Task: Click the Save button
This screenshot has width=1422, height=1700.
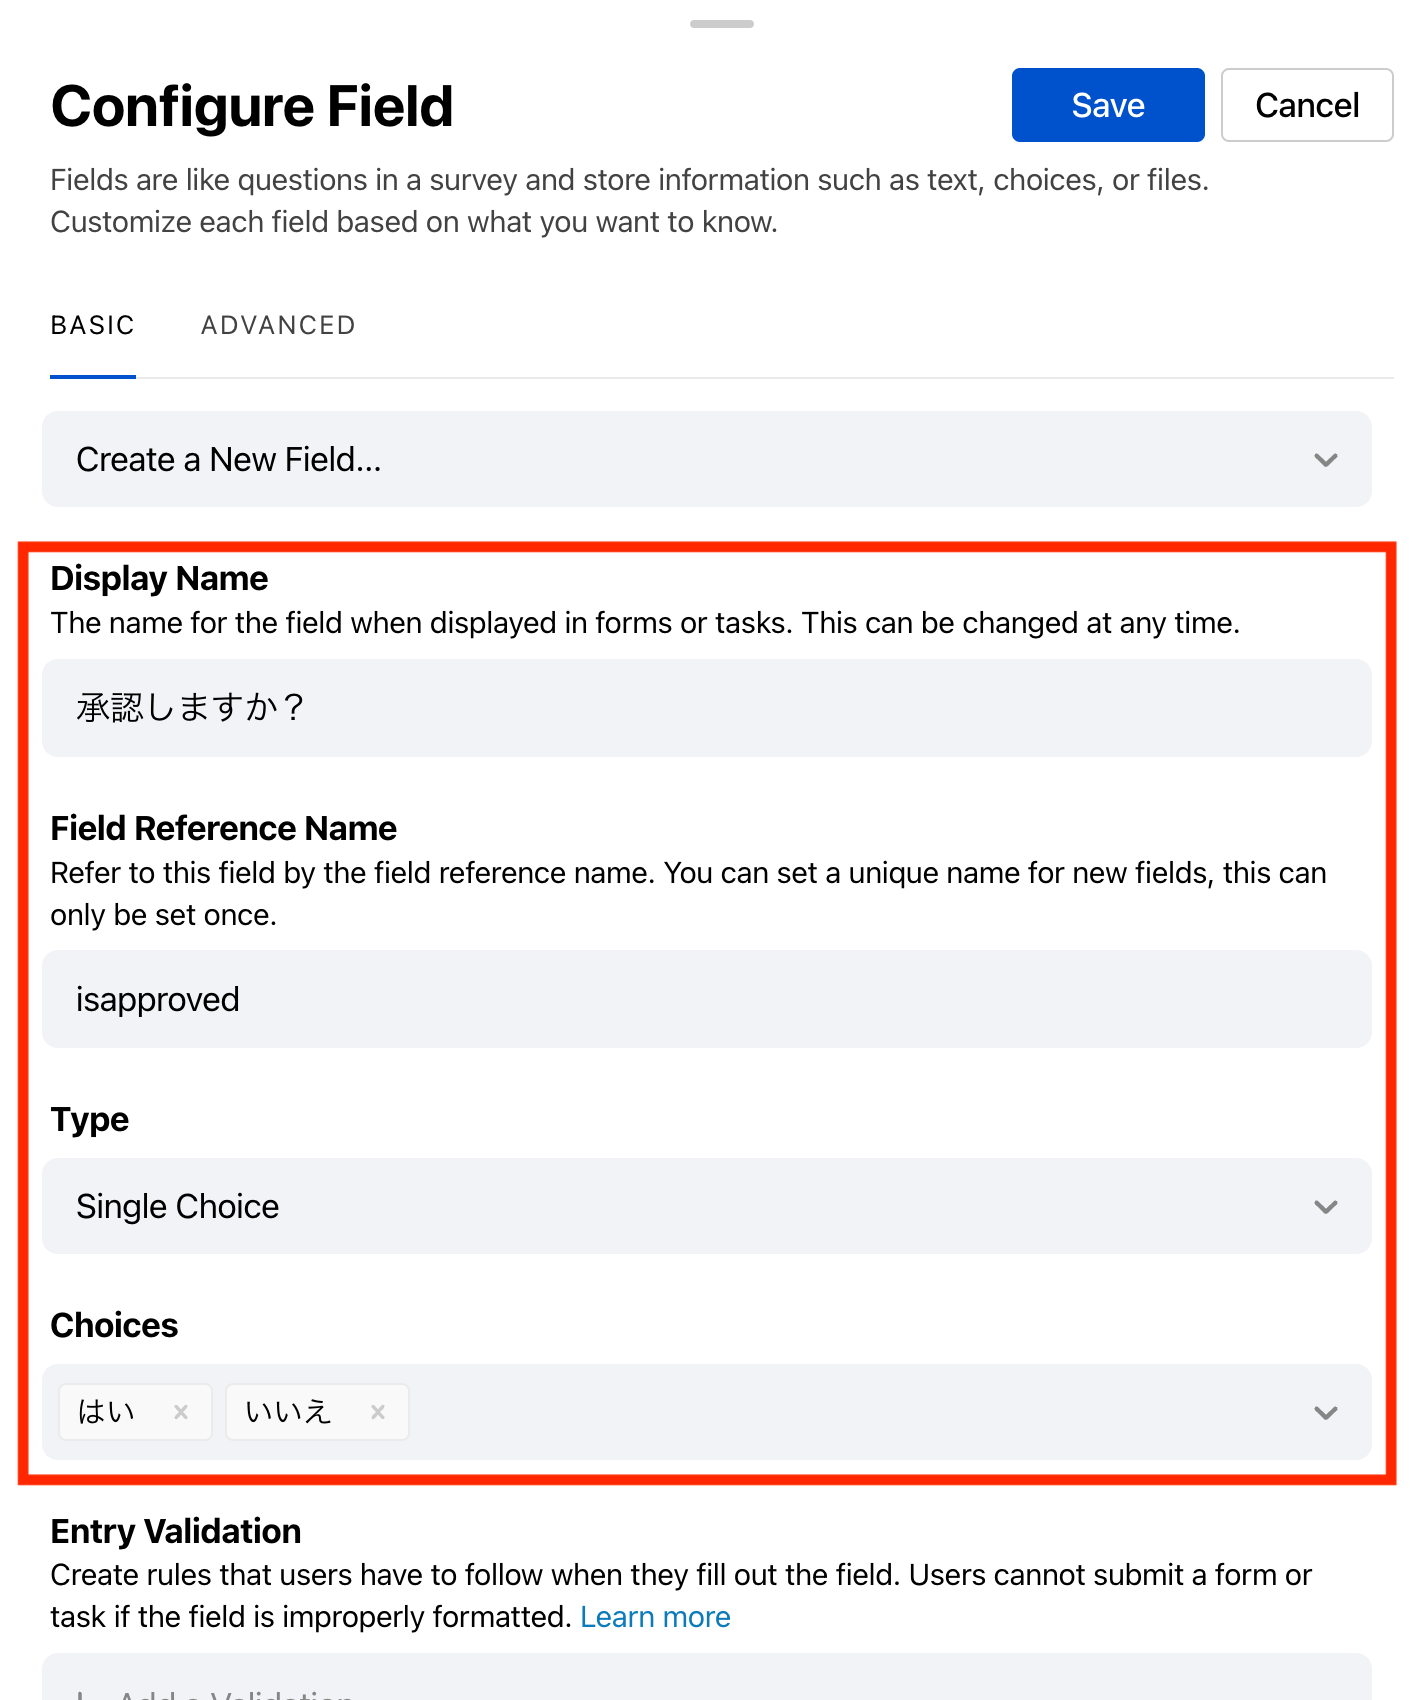Action: pos(1107,105)
